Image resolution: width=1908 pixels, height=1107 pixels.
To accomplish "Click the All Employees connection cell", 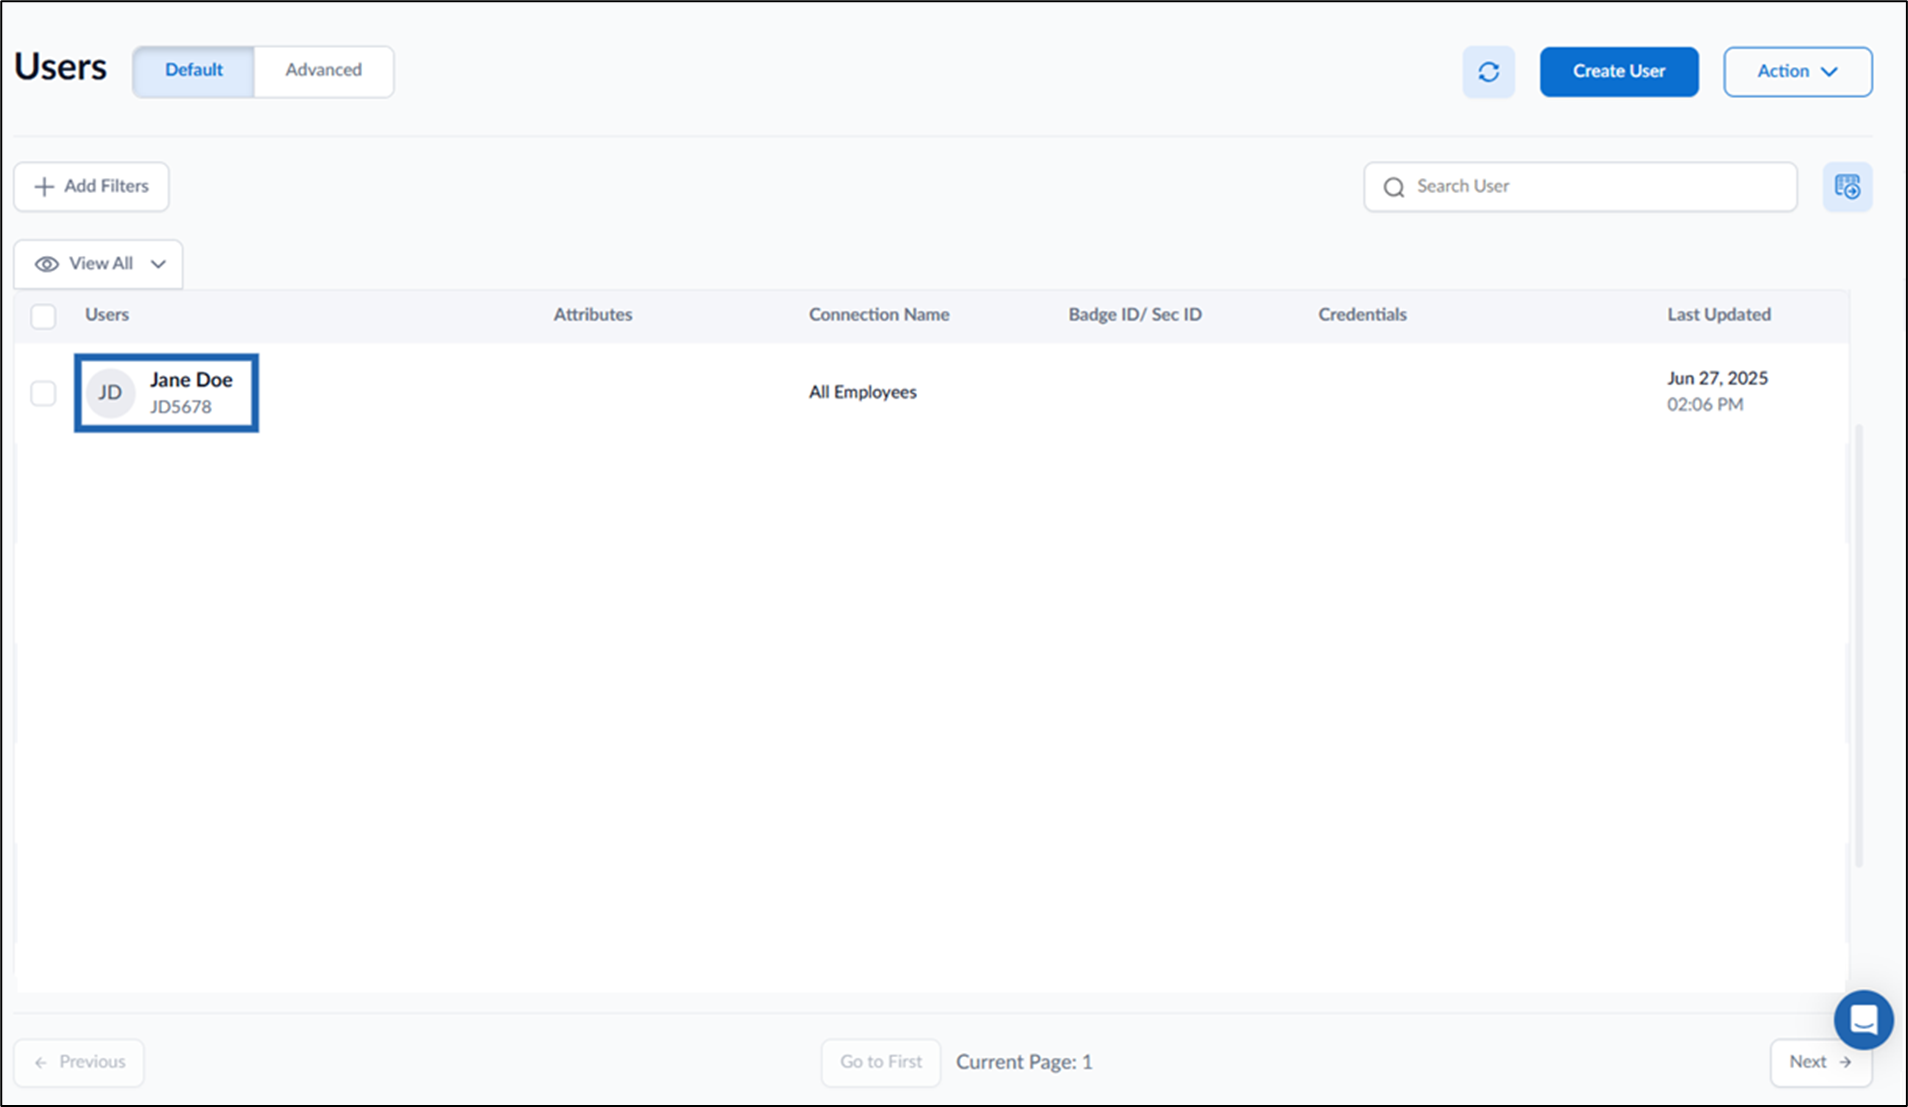I will coord(863,392).
